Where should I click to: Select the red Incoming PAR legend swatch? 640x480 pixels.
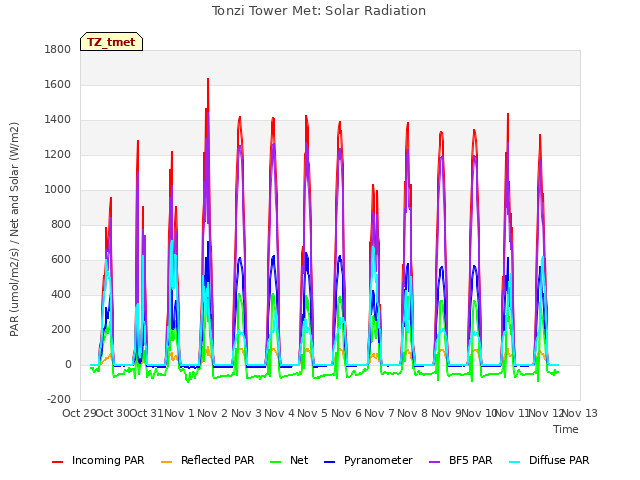[x=58, y=462]
